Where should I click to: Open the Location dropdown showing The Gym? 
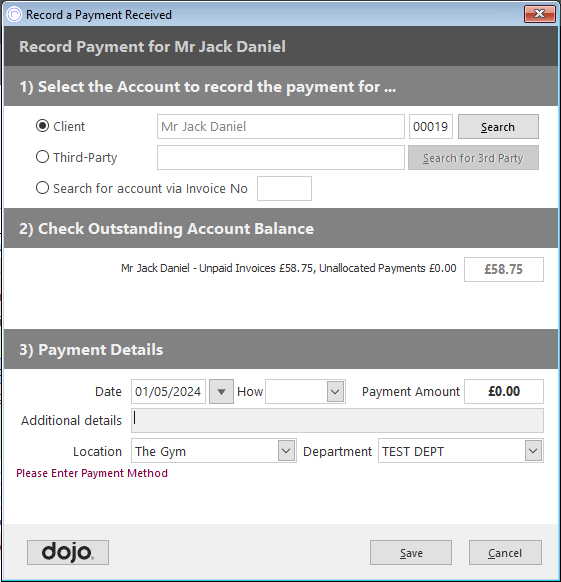(286, 451)
